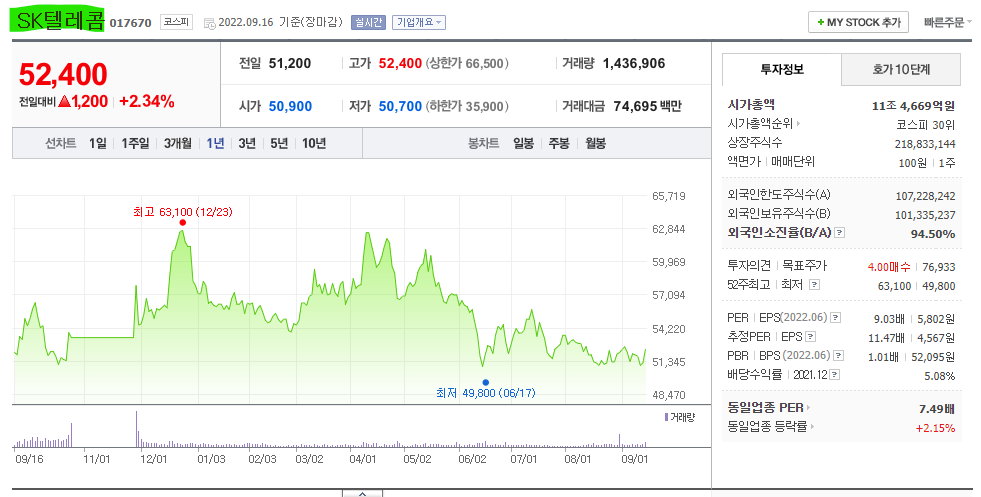981x497 pixels.
Task: Click the arrow icon next to 동일업종 등락률
Action: (x=813, y=427)
